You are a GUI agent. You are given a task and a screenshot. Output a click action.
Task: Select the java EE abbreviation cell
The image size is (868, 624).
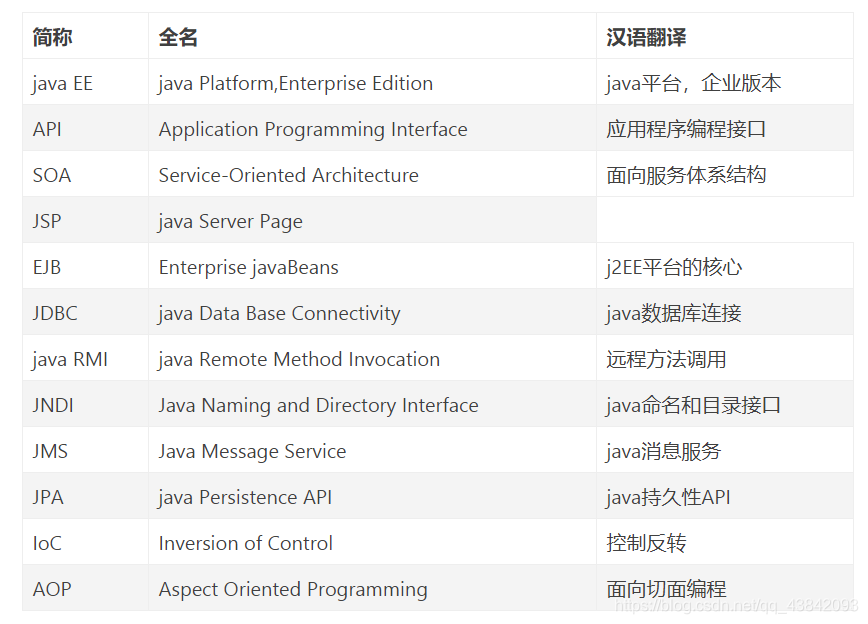[85, 82]
